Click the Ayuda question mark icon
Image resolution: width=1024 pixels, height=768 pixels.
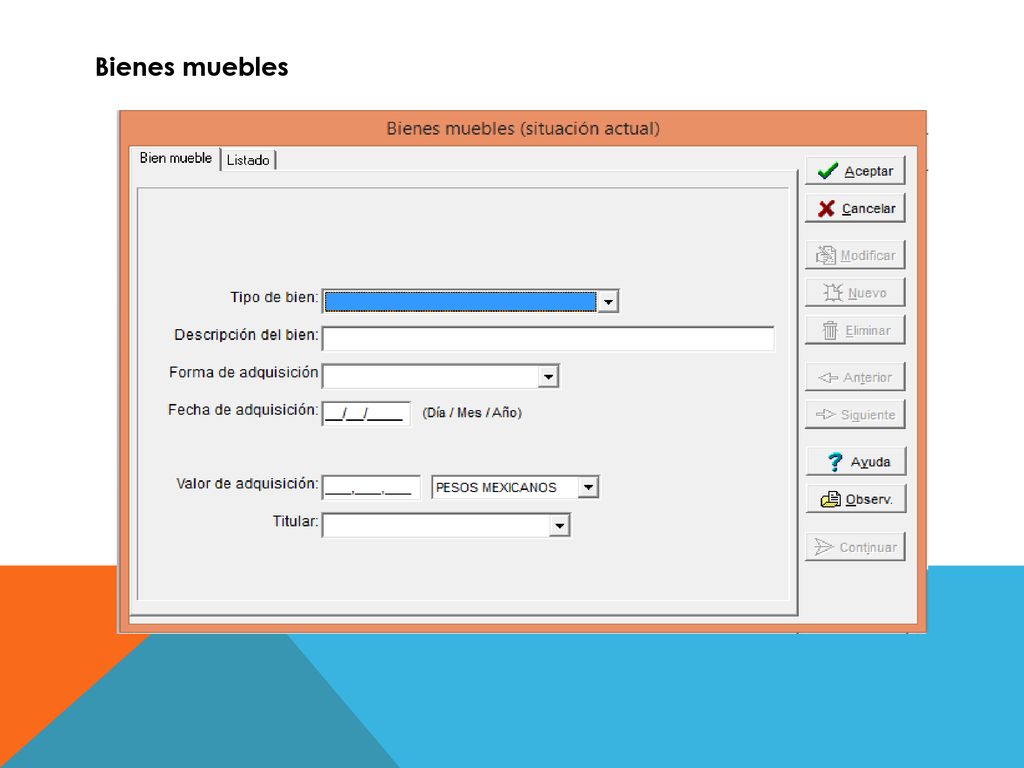click(835, 462)
